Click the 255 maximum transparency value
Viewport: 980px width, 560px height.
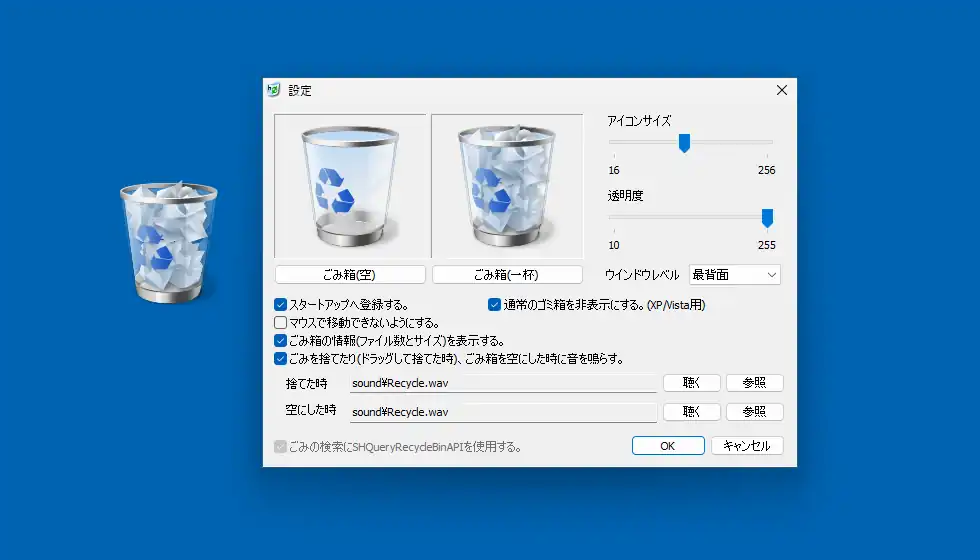click(x=766, y=245)
